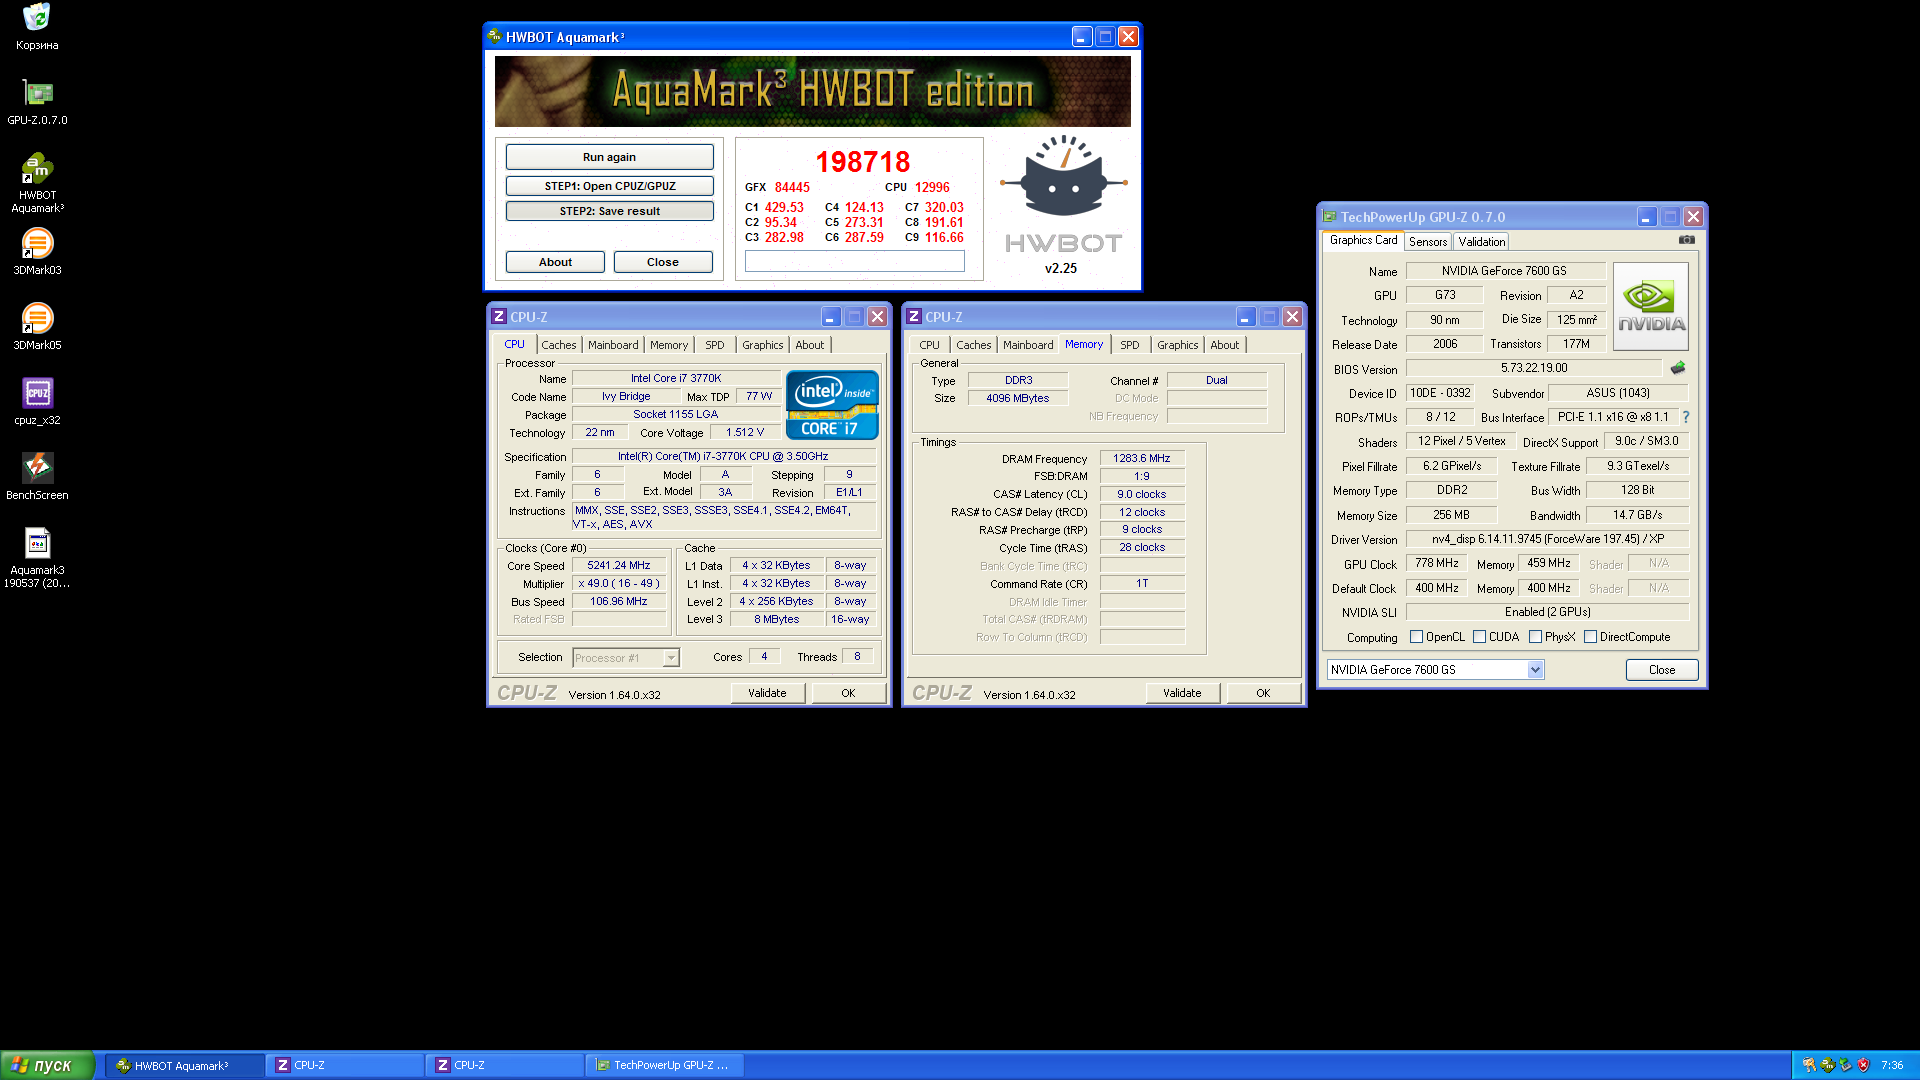Click Core Speed value 5241.24 MHz
This screenshot has width=1920, height=1080.
(619, 566)
